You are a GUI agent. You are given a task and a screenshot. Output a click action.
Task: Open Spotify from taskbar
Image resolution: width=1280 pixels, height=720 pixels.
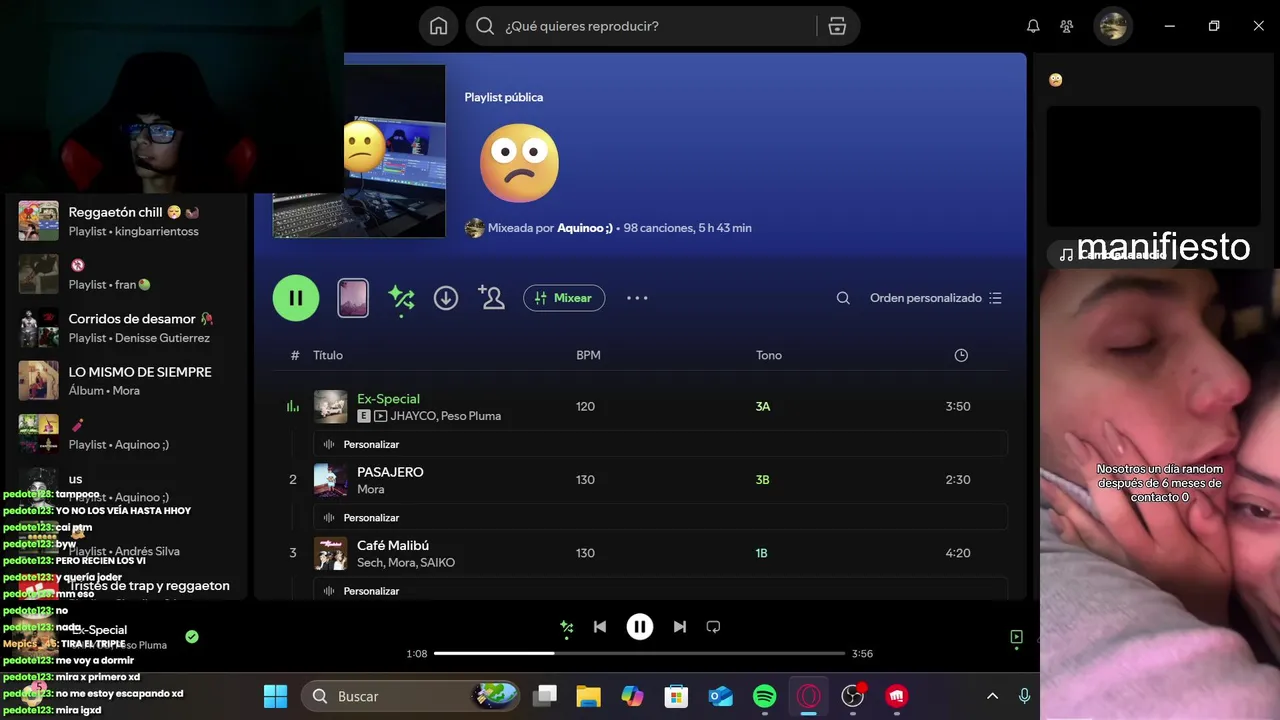pos(765,696)
